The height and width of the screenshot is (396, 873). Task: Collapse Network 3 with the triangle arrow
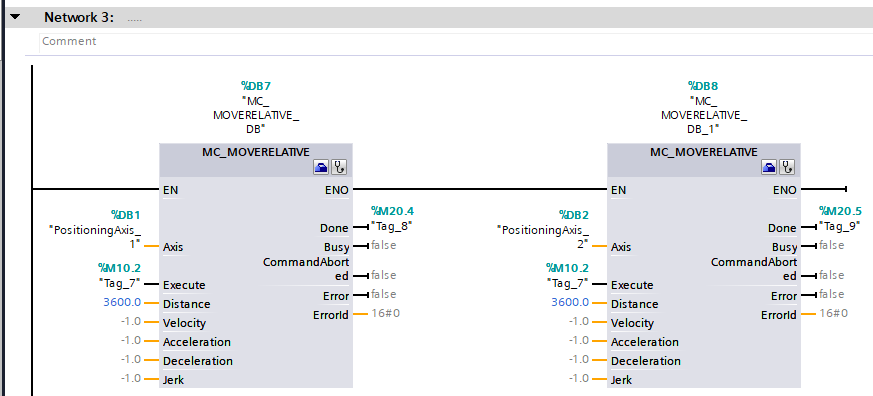[x=14, y=17]
